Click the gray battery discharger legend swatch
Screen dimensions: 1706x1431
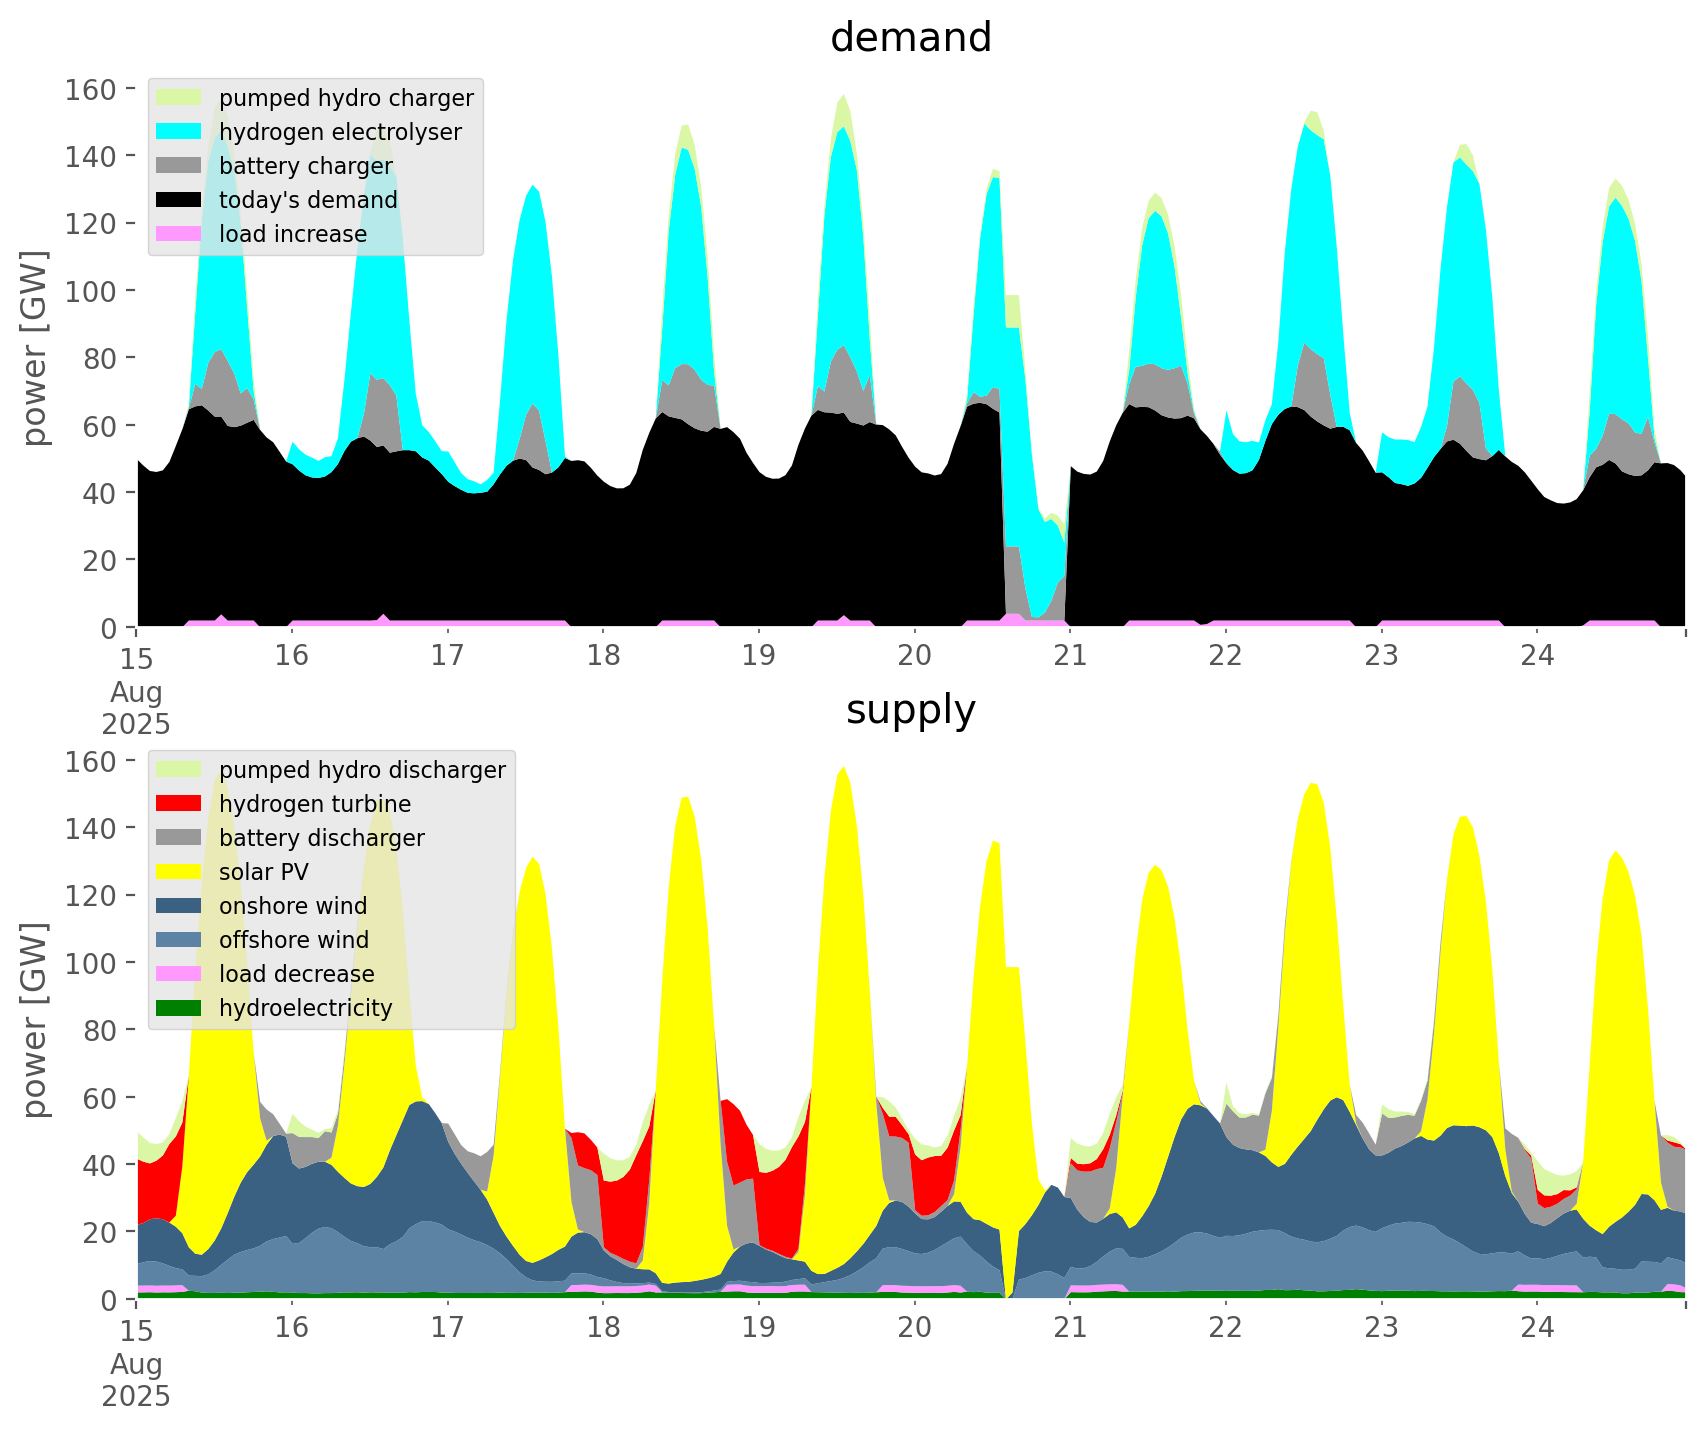point(180,838)
